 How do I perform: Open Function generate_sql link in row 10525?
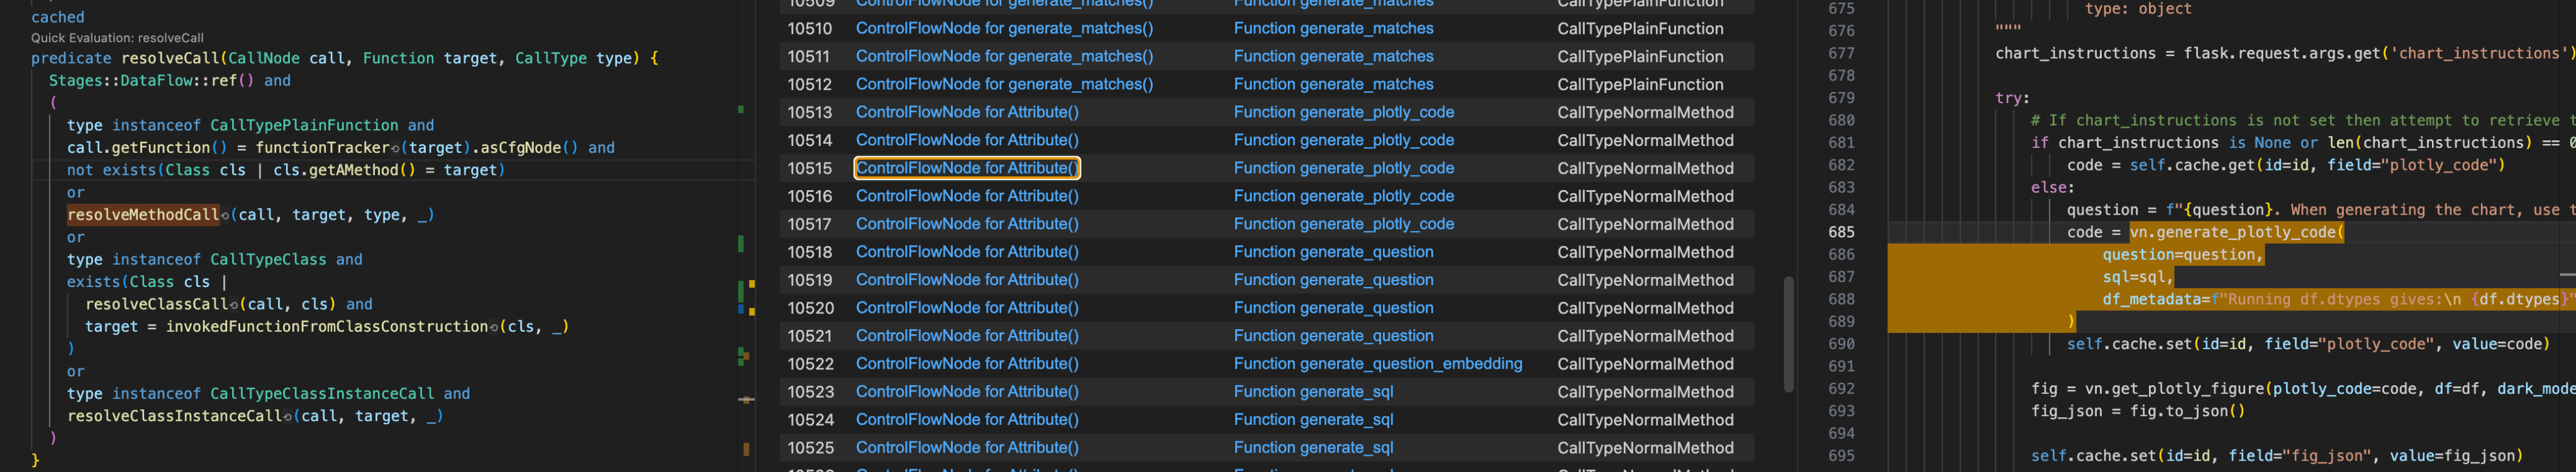click(1313, 448)
